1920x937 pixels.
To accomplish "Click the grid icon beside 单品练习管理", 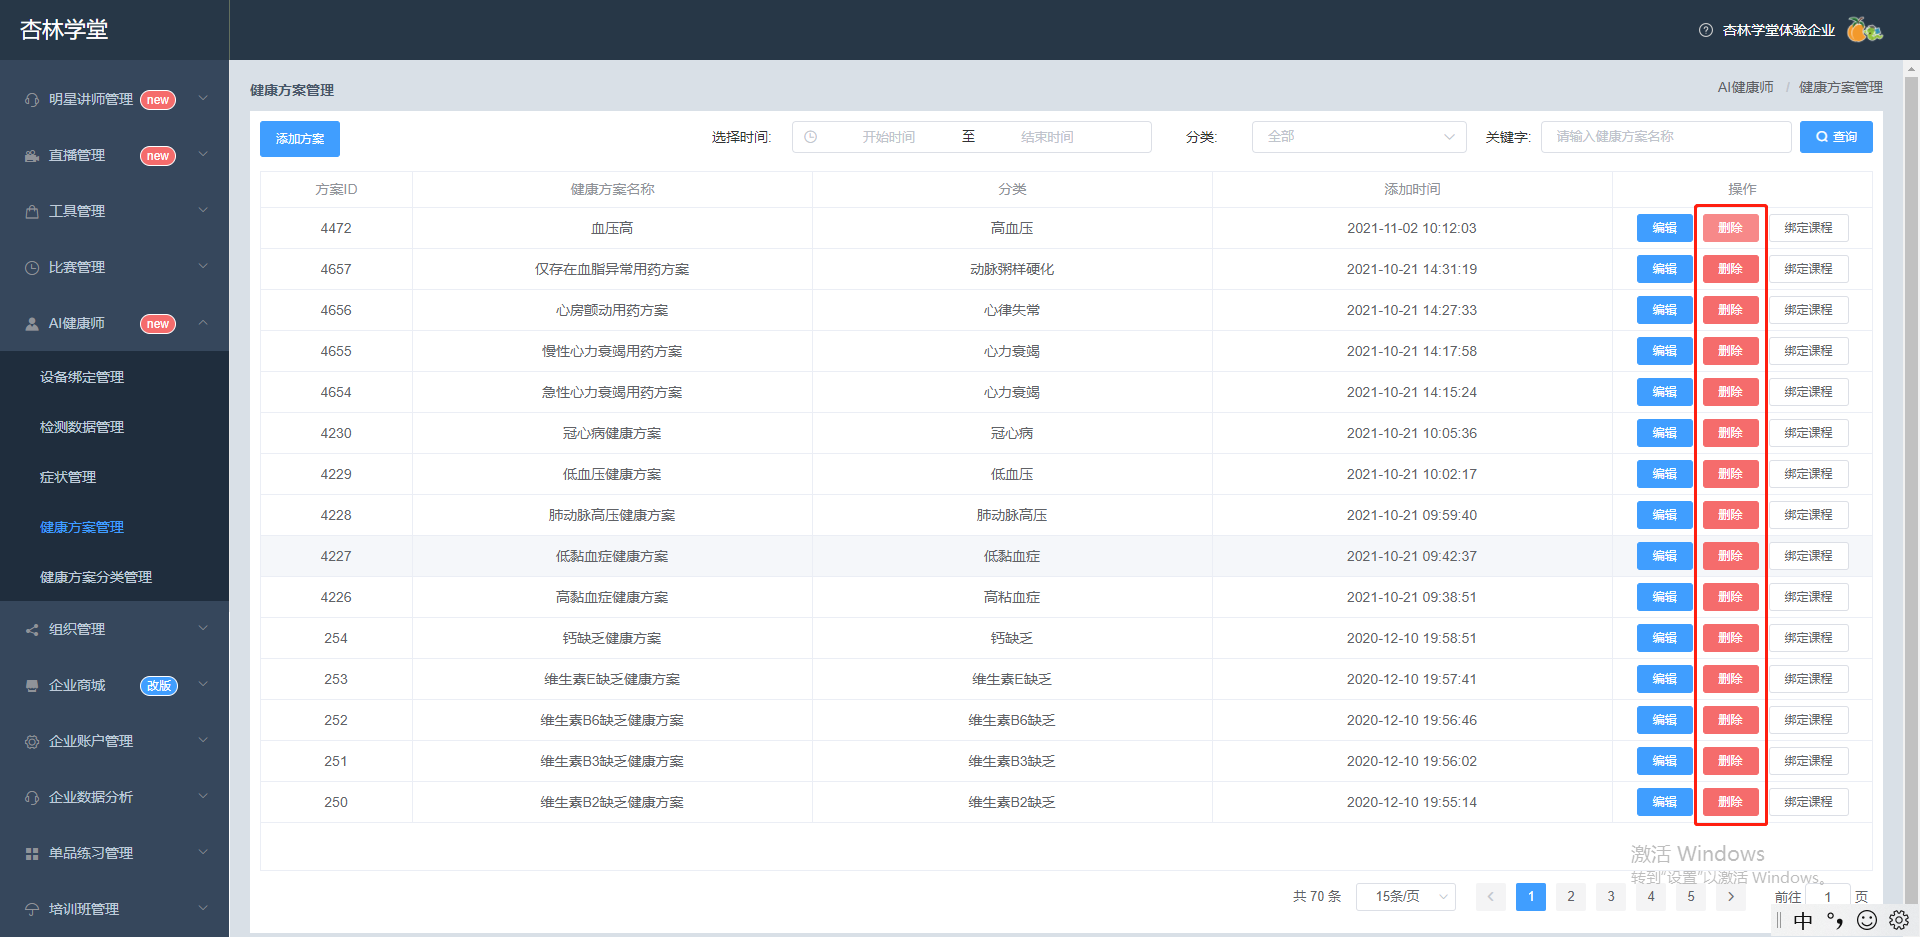I will 32,854.
